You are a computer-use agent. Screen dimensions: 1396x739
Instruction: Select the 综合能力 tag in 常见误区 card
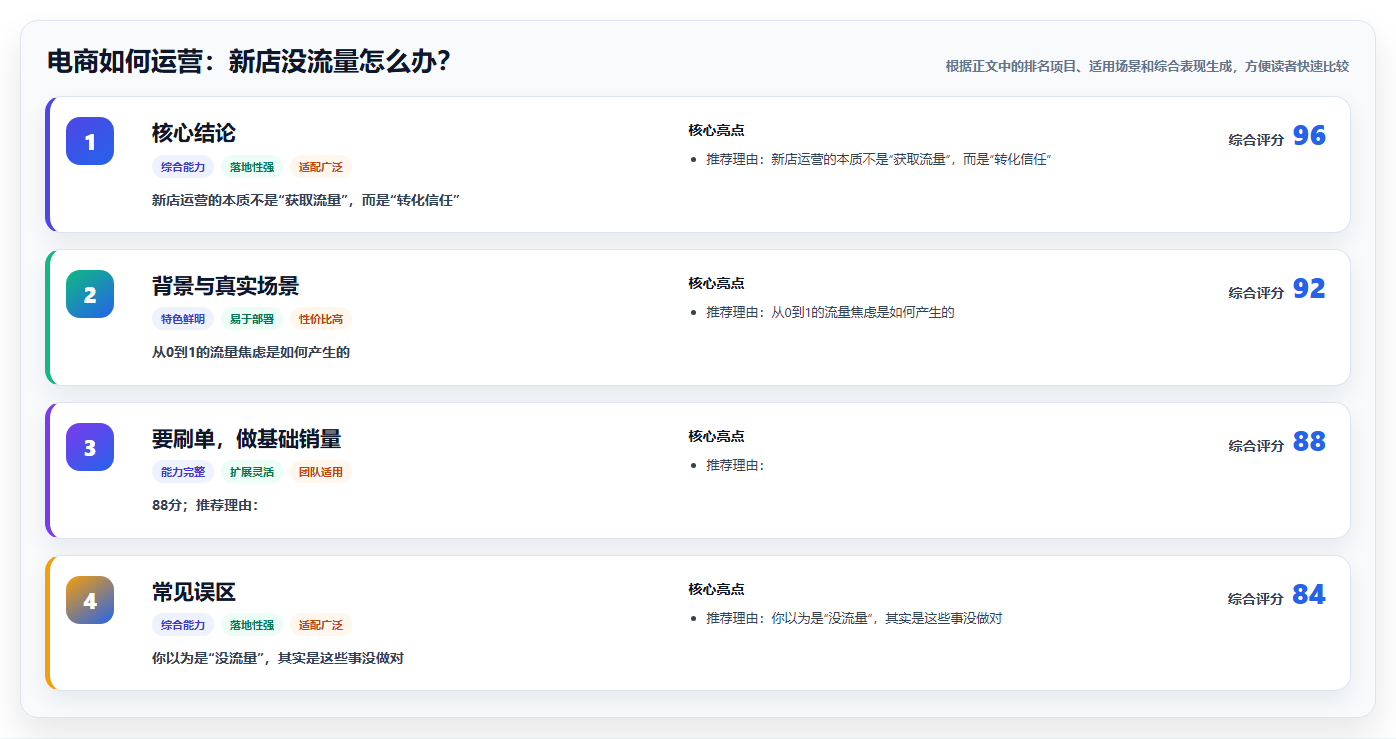[183, 626]
